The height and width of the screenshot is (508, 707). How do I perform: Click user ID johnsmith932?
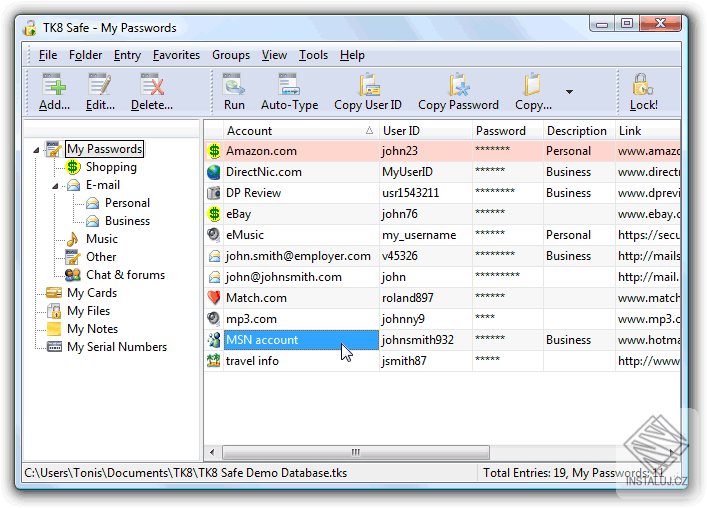tap(418, 340)
